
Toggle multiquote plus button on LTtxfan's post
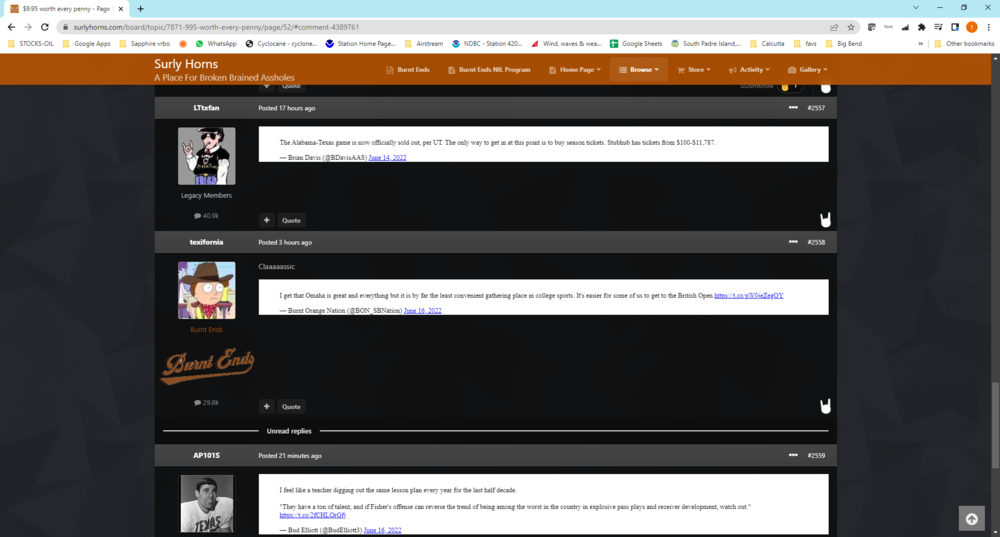(x=267, y=220)
